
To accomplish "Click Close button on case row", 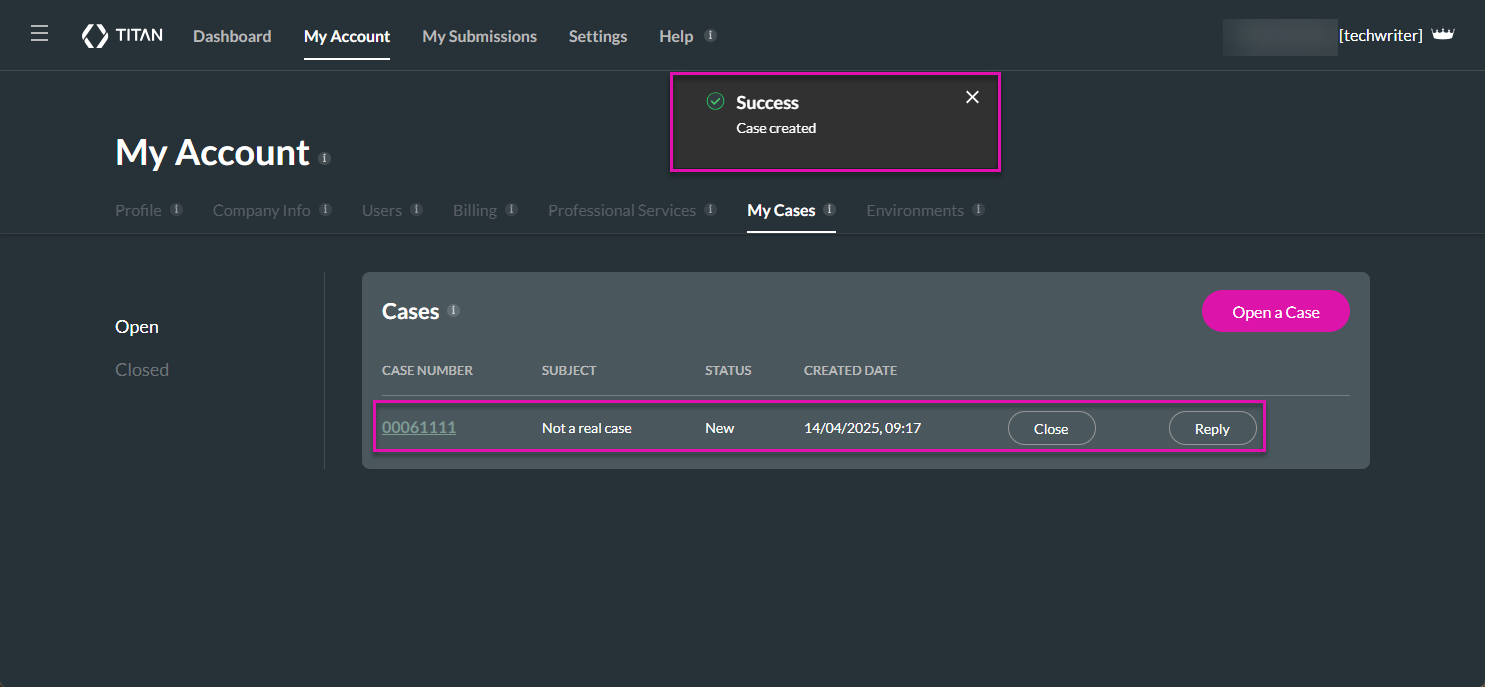I will pyautogui.click(x=1051, y=429).
